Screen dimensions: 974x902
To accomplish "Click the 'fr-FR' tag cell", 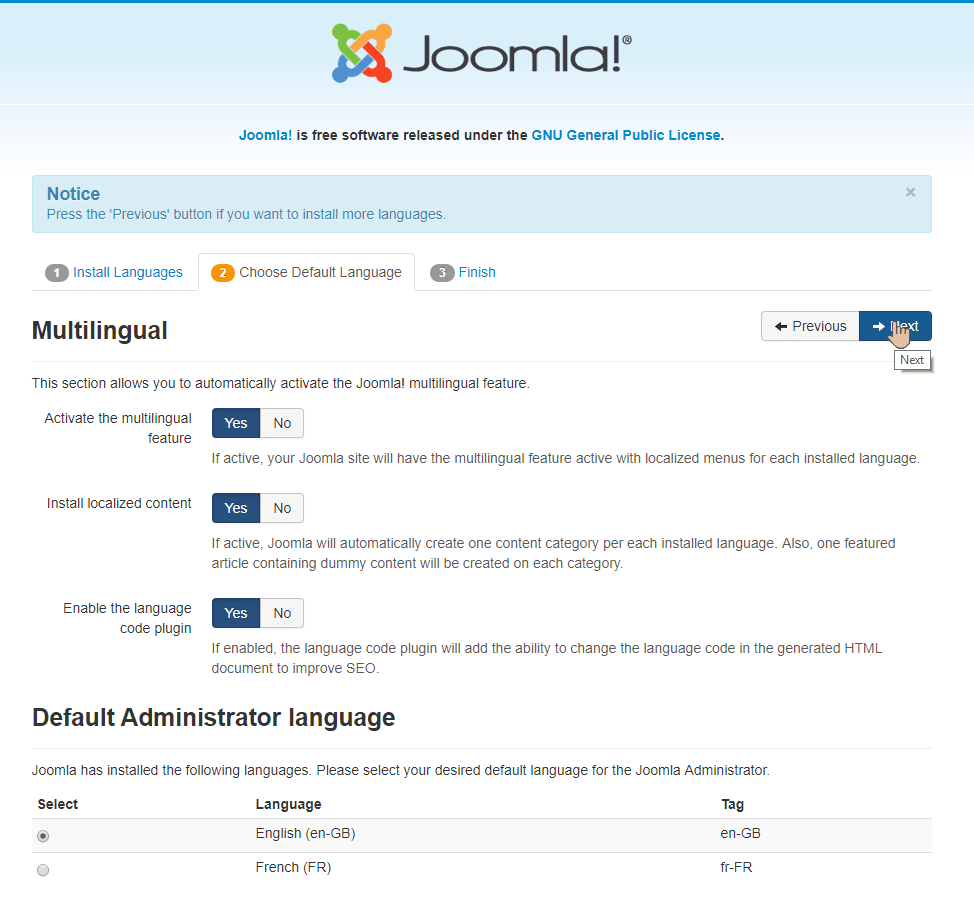I will click(736, 867).
